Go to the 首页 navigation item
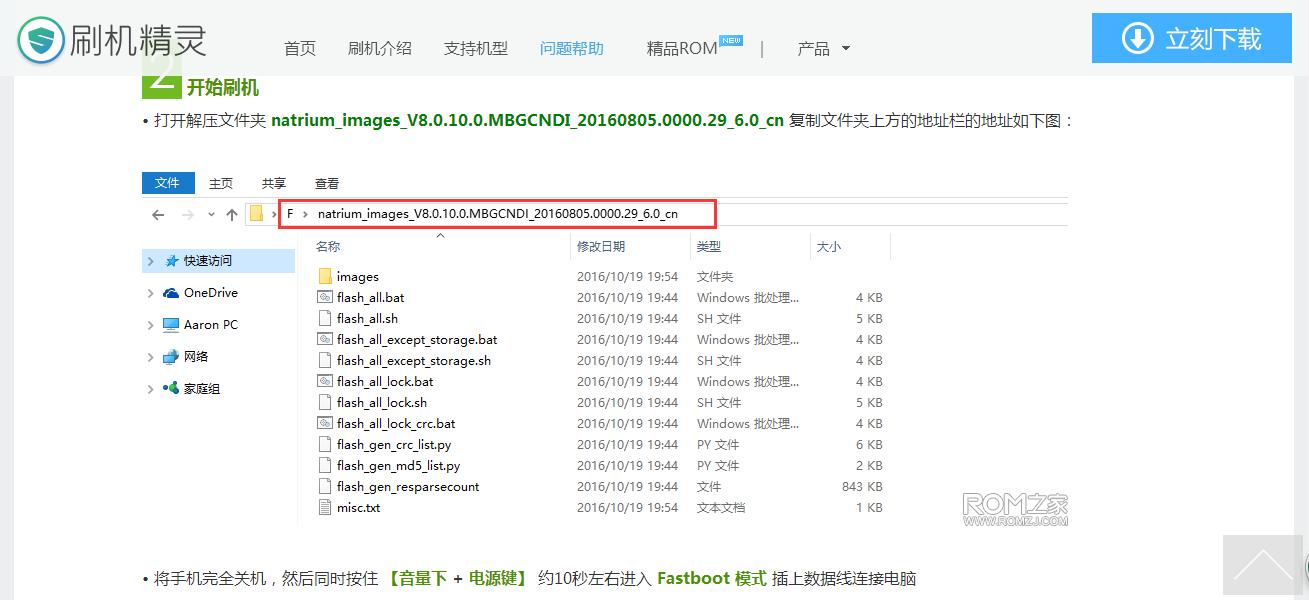 [x=300, y=48]
